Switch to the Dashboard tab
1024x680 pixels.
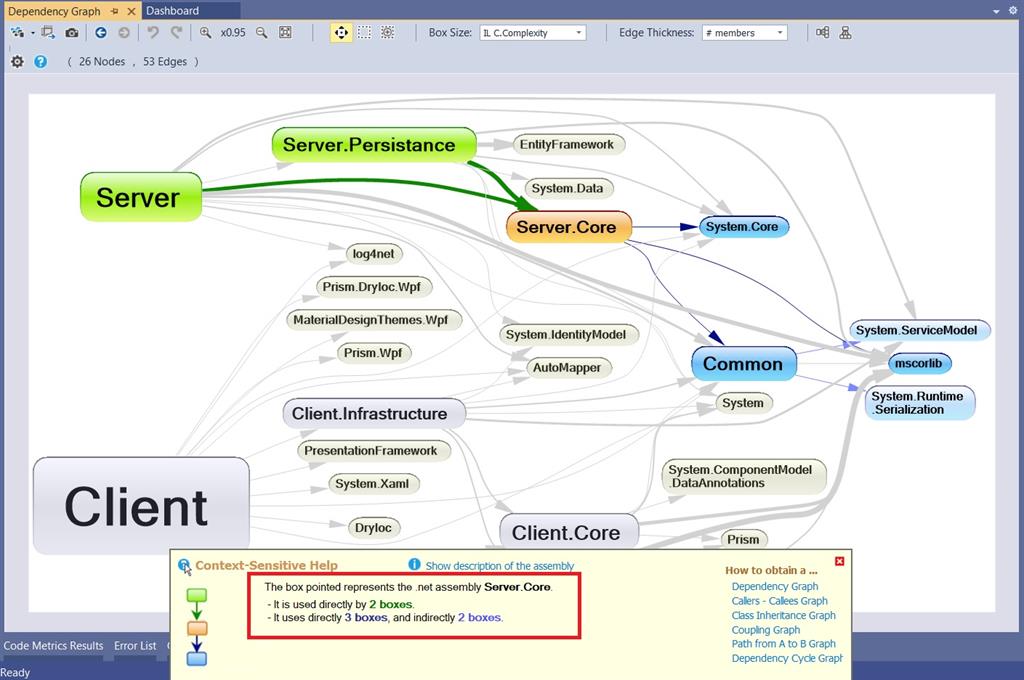[172, 11]
